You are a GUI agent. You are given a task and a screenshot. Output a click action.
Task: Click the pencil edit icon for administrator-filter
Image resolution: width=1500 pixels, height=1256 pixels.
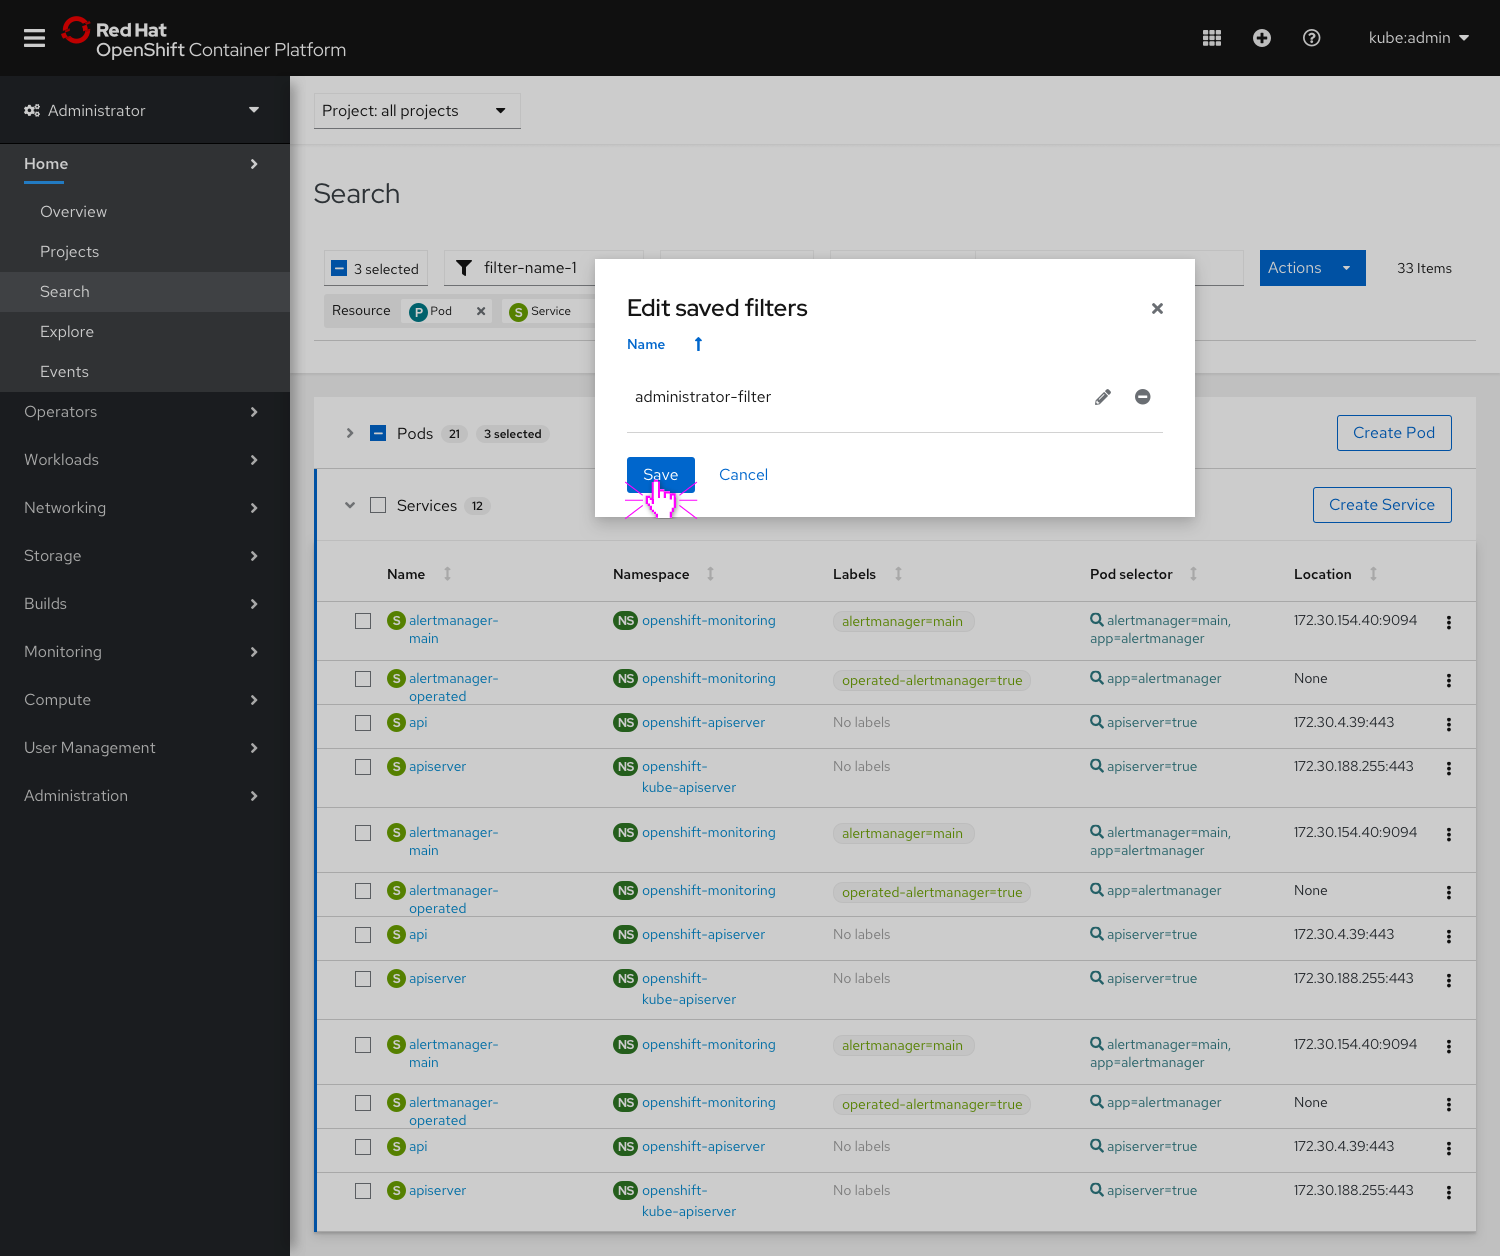(1102, 397)
